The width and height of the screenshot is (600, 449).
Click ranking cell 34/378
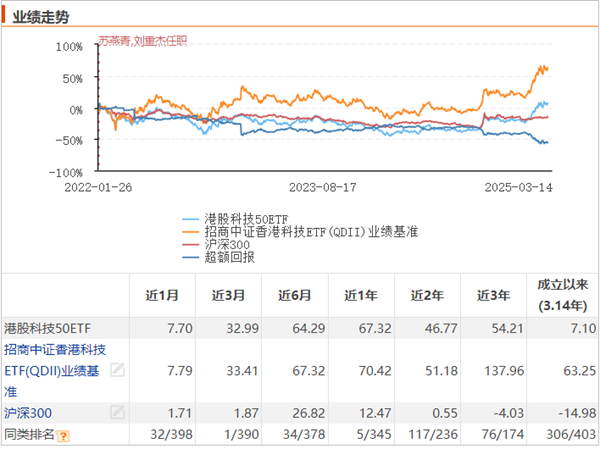click(x=304, y=434)
